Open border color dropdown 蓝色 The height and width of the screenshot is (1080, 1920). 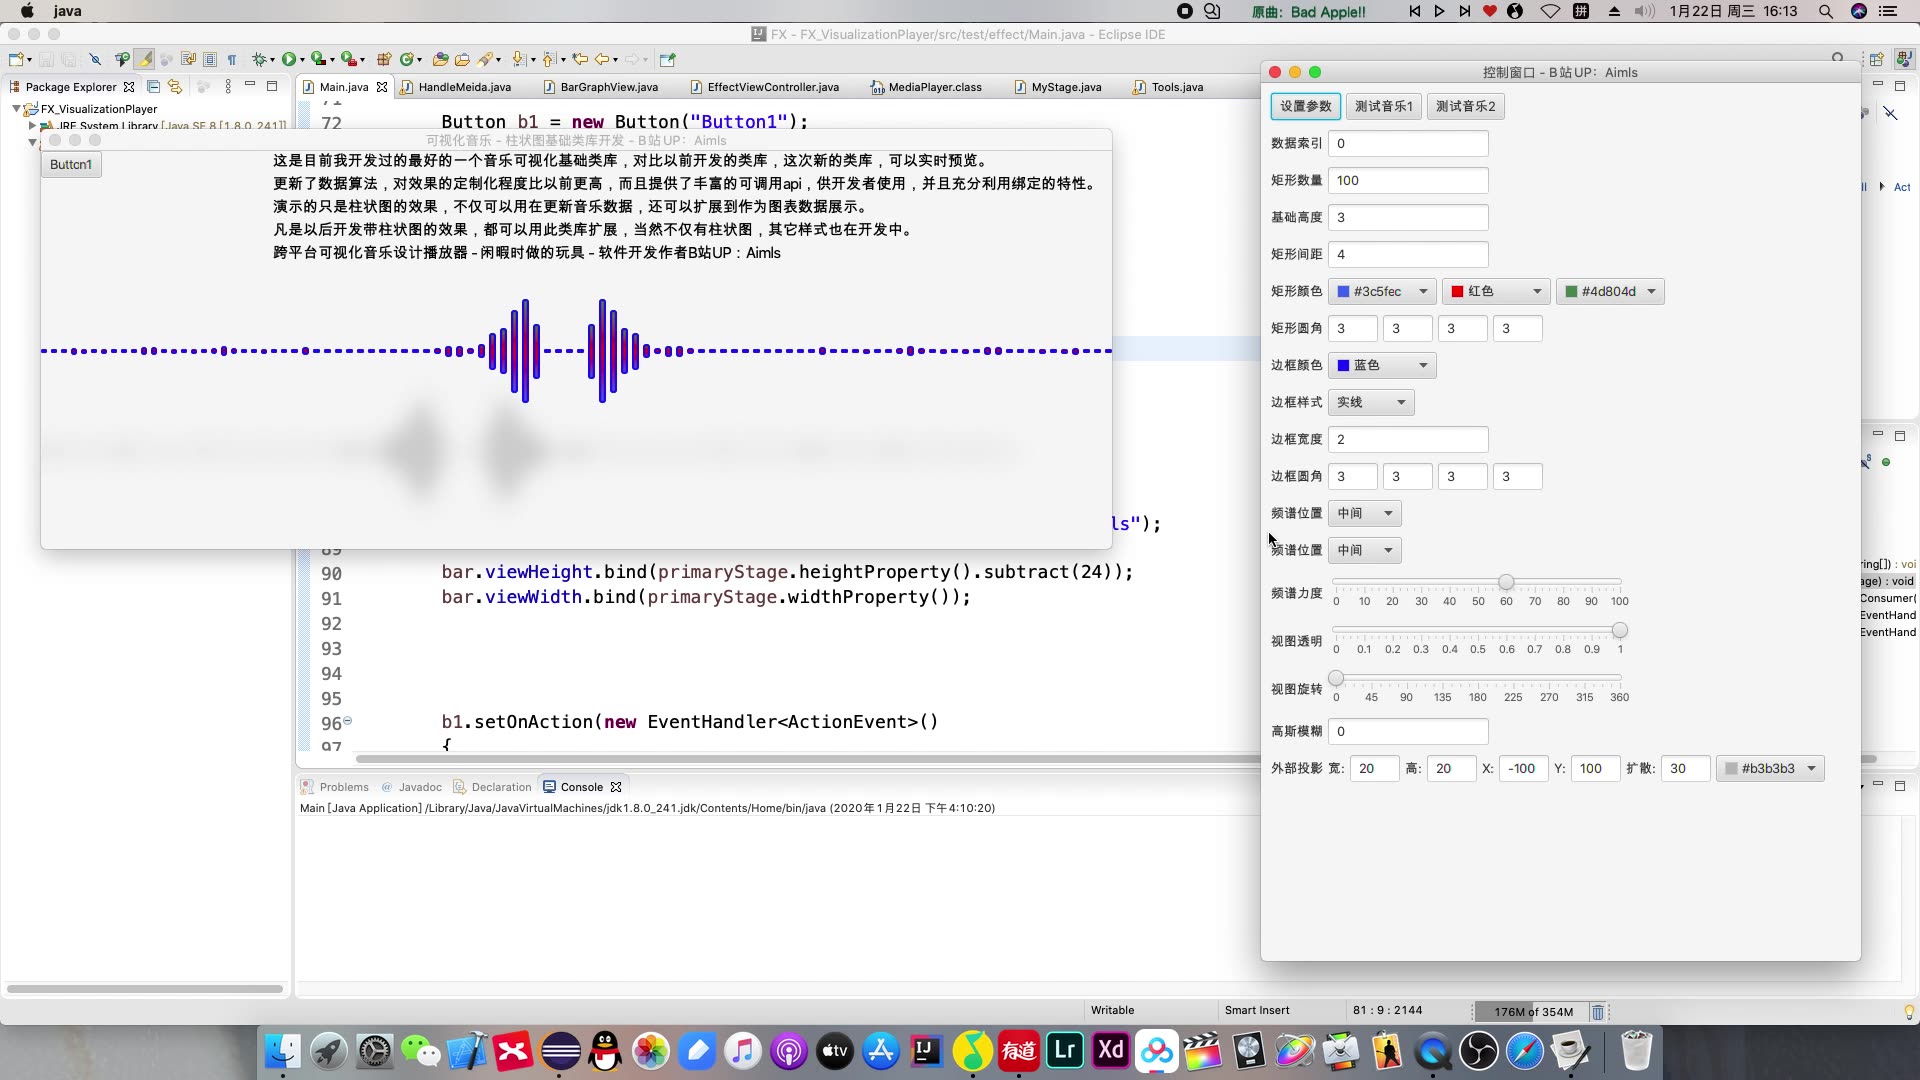click(x=1382, y=365)
